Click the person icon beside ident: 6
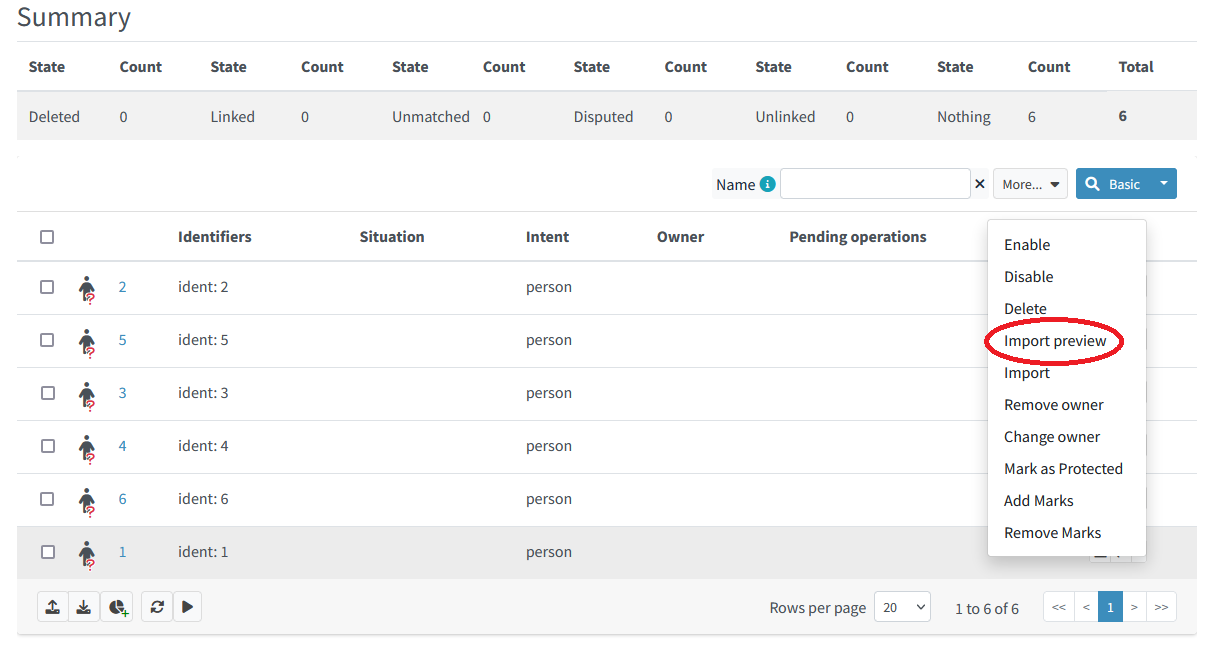 pos(88,499)
